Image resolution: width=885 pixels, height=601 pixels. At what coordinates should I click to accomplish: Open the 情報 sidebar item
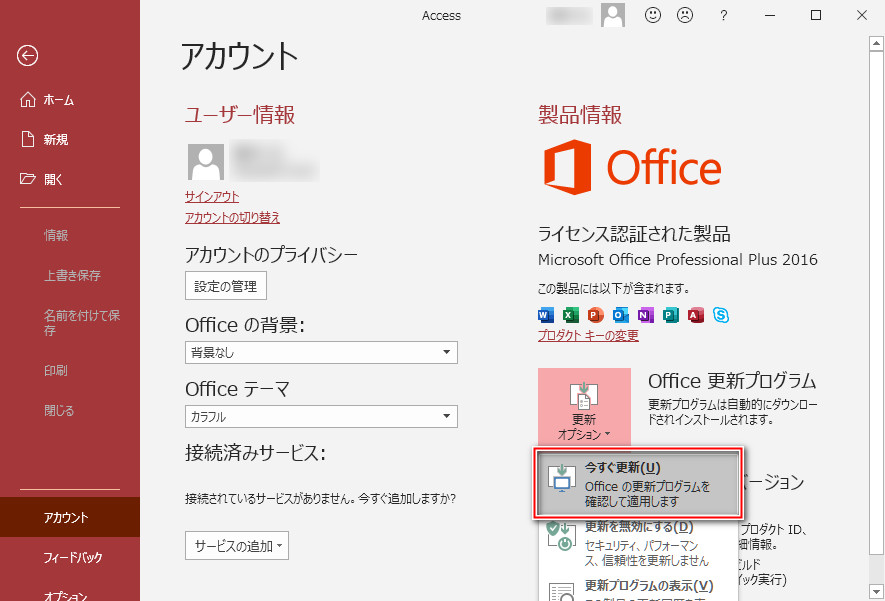click(56, 235)
